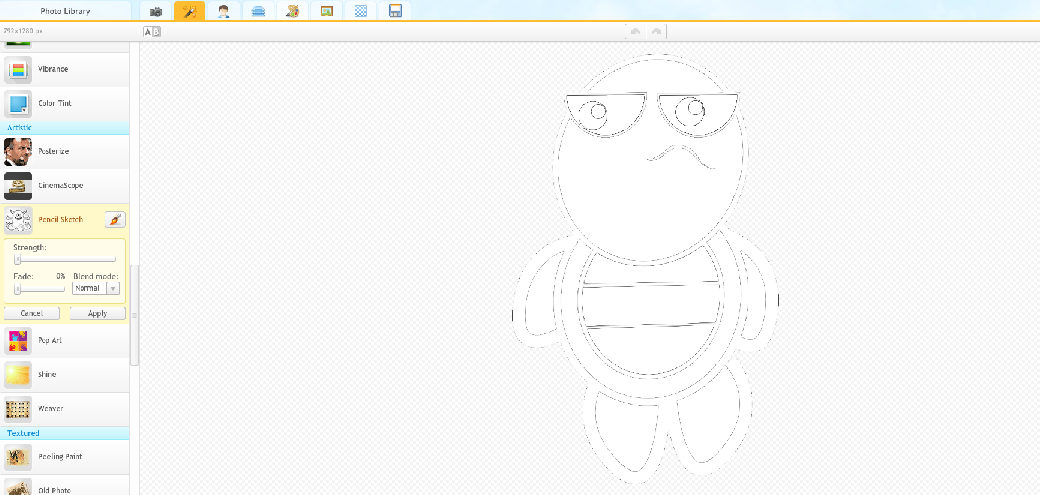The height and width of the screenshot is (495, 1040).
Task: Open the Blend mode dropdown
Action: 97,288
